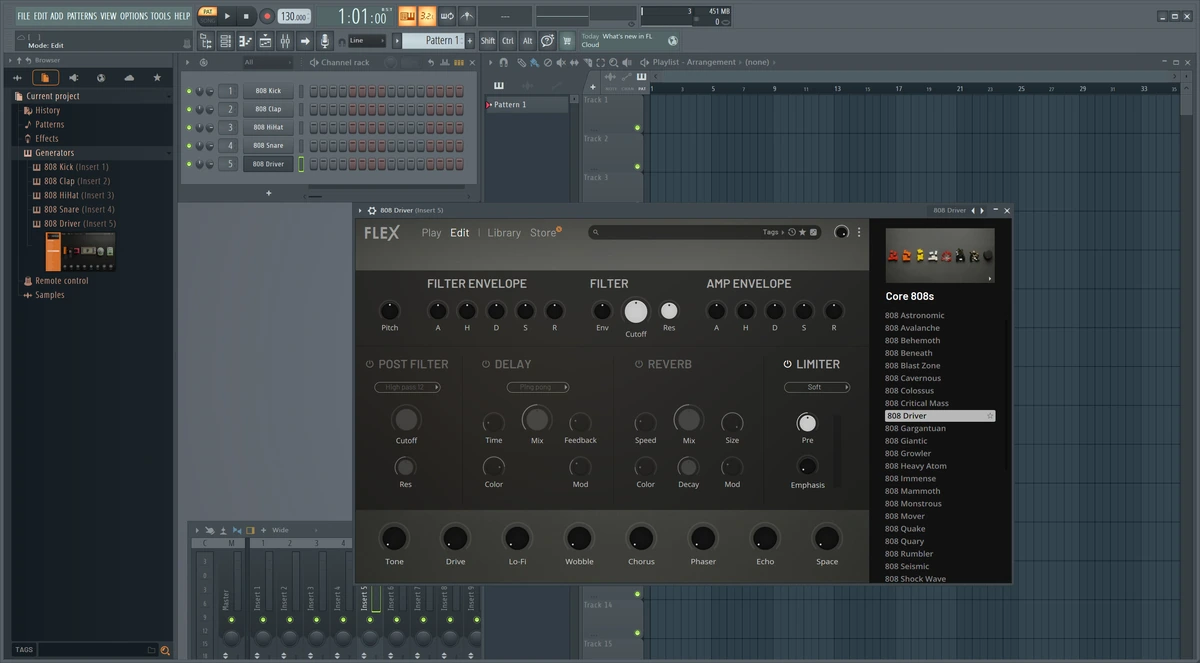
Task: Select the cloud tab in Browser
Action: 129,77
